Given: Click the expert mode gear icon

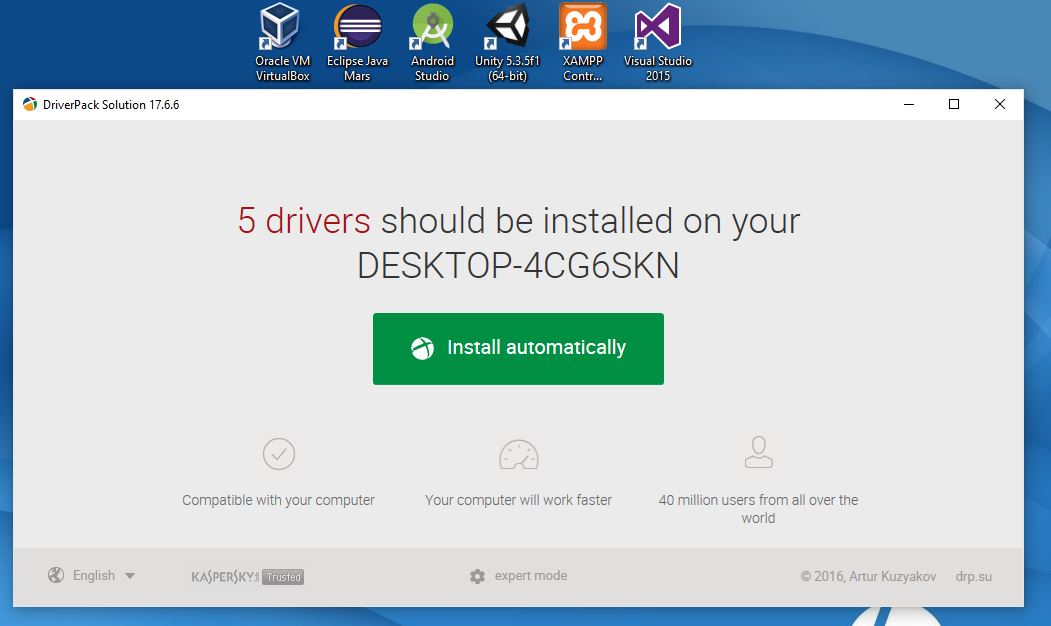Looking at the screenshot, I should (477, 576).
